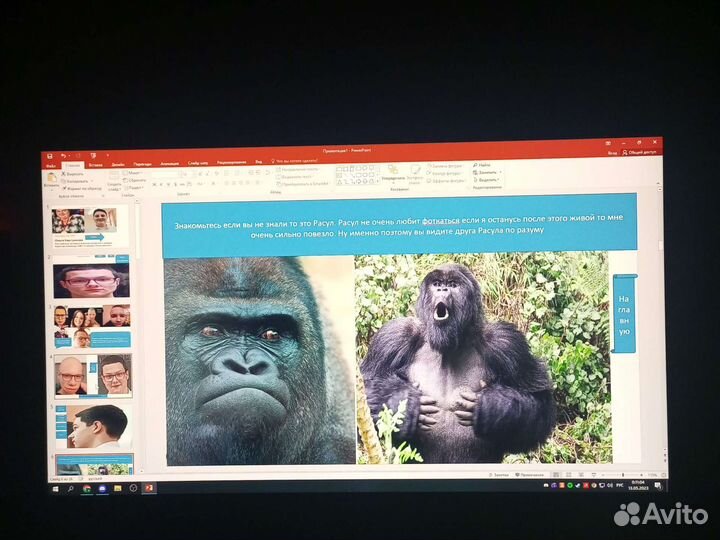Open Windows Start menu
720x540 pixels.
[56, 489]
